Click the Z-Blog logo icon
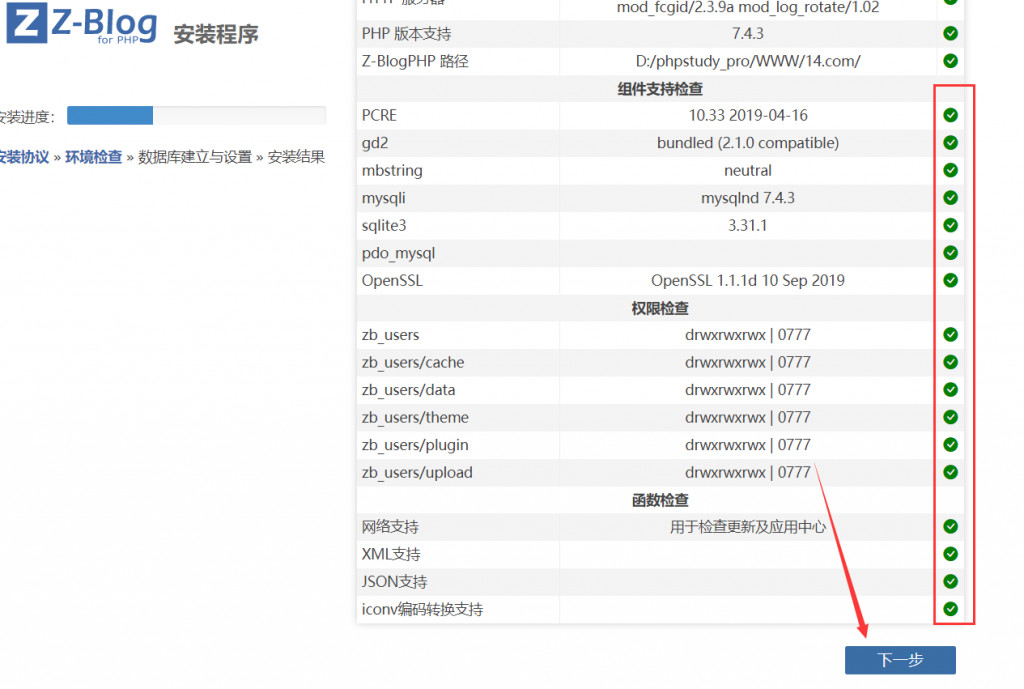 [x=26, y=23]
